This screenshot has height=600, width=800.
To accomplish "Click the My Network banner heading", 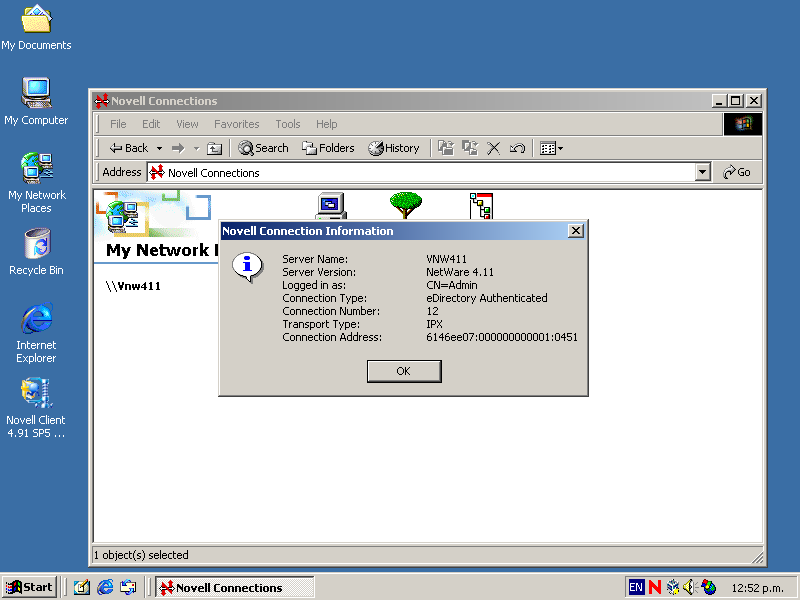I will pos(162,250).
